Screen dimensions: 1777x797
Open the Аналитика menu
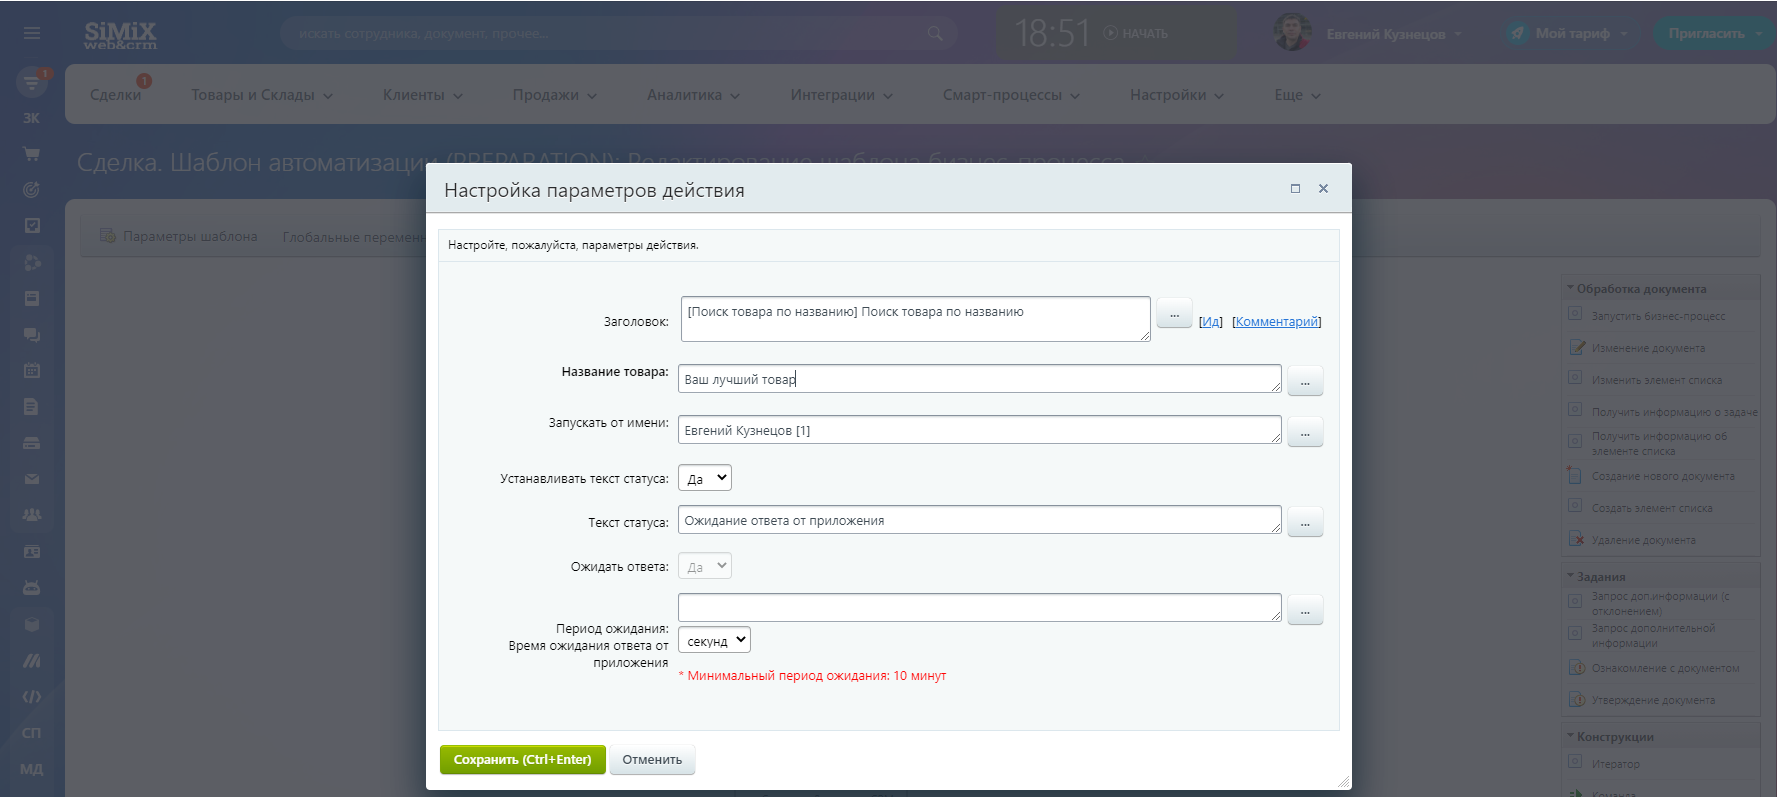pos(693,95)
